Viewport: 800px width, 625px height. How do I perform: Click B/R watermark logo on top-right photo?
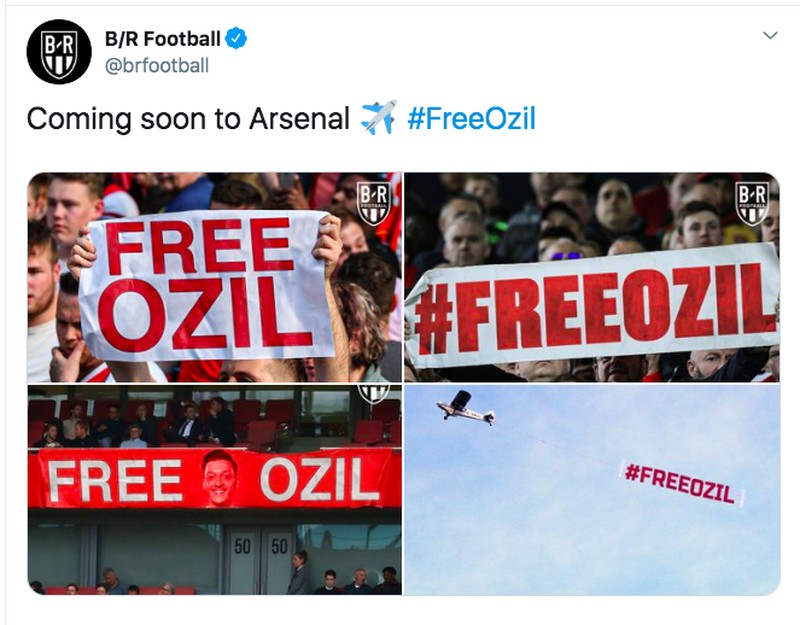point(751,201)
